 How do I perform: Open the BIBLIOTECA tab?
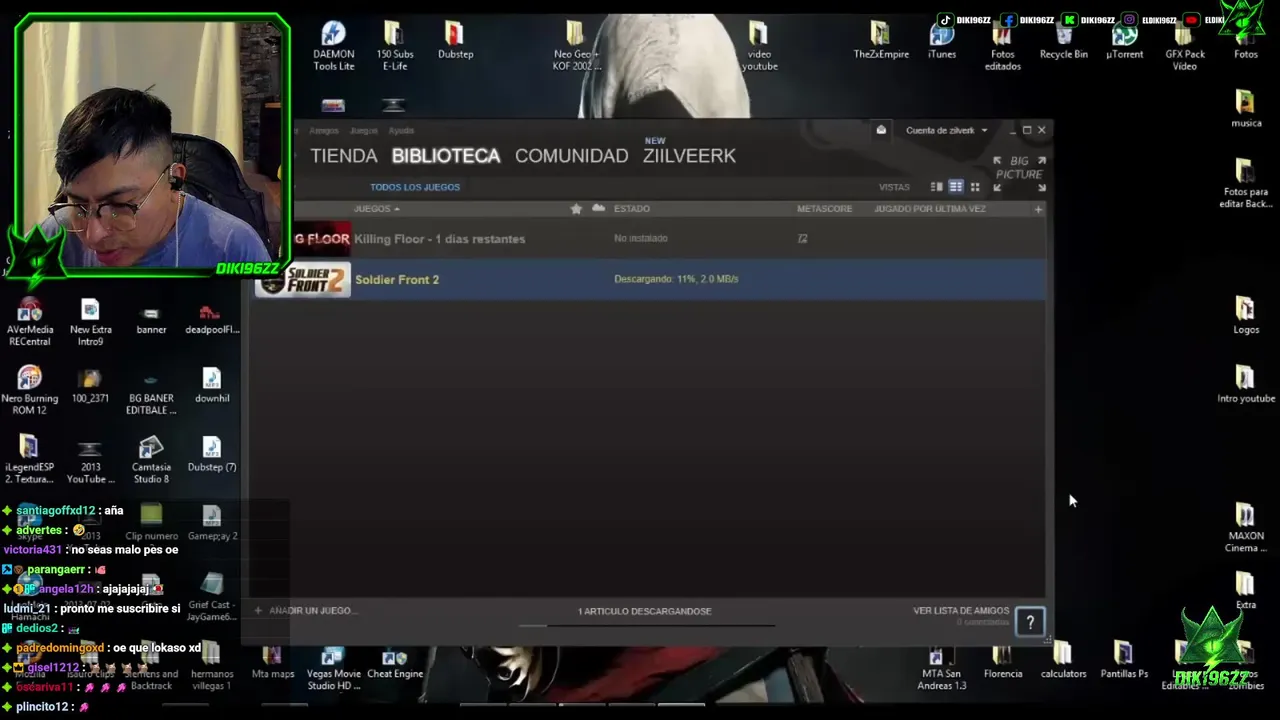(x=446, y=156)
